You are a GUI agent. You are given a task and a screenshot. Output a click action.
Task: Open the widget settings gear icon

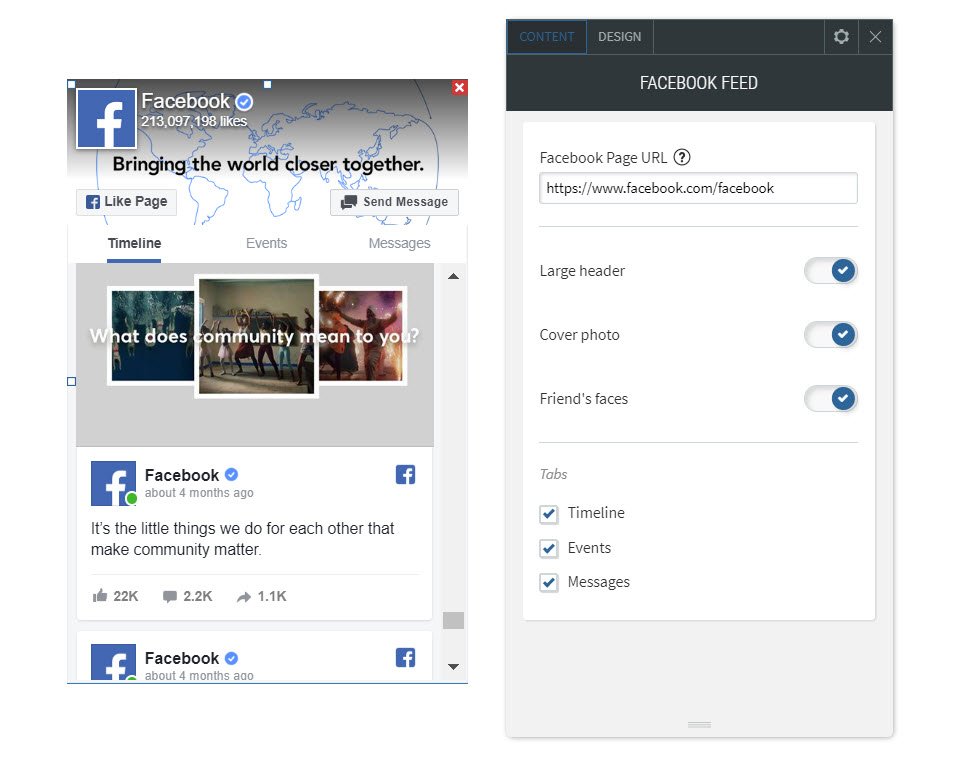[841, 37]
